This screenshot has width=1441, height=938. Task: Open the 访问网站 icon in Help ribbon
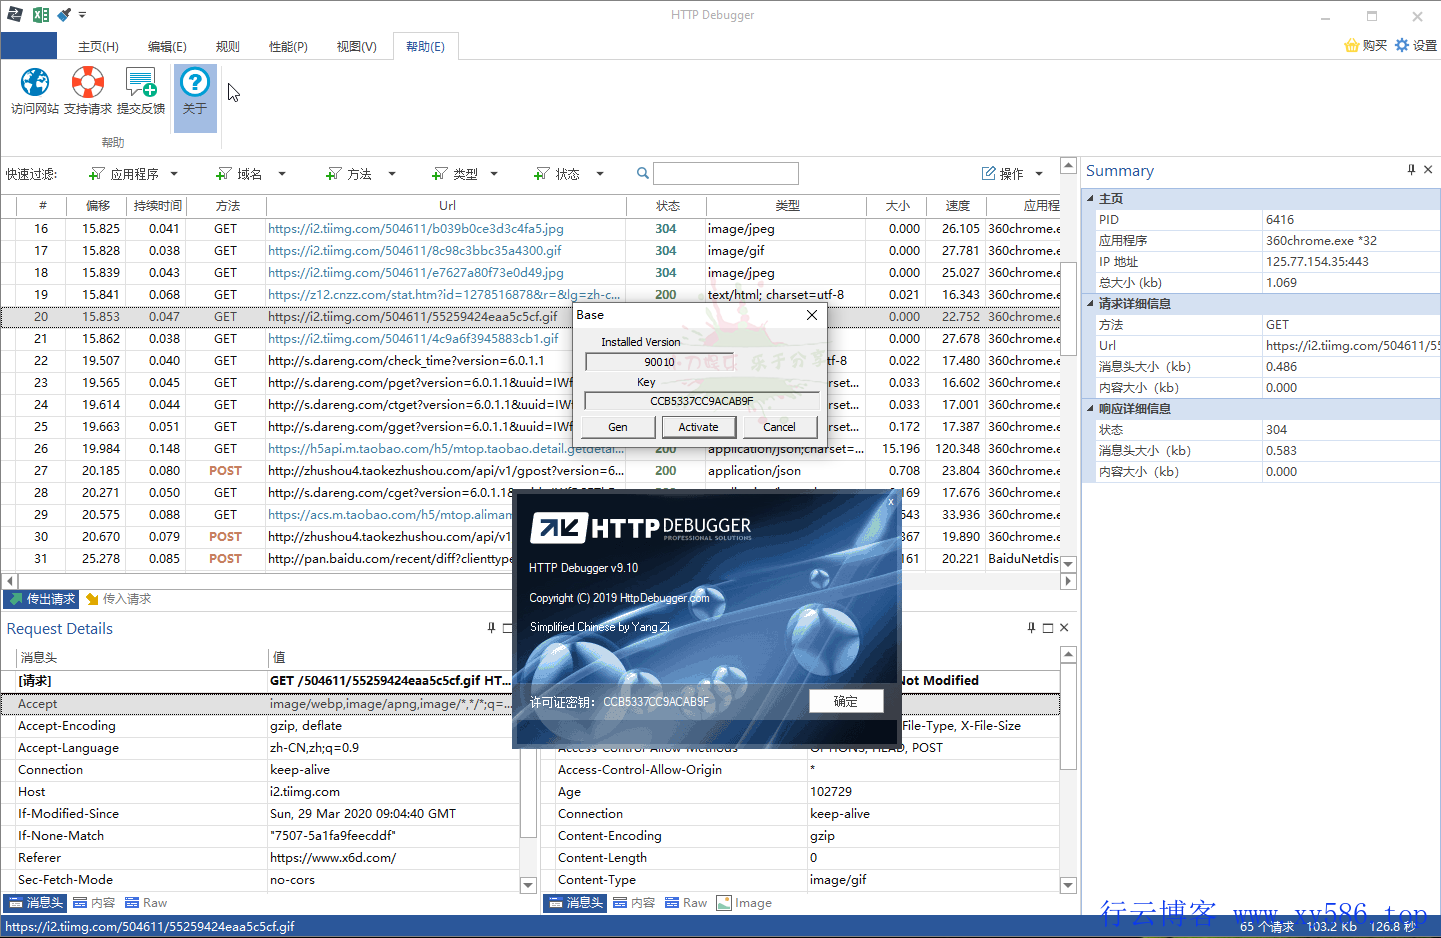(34, 90)
